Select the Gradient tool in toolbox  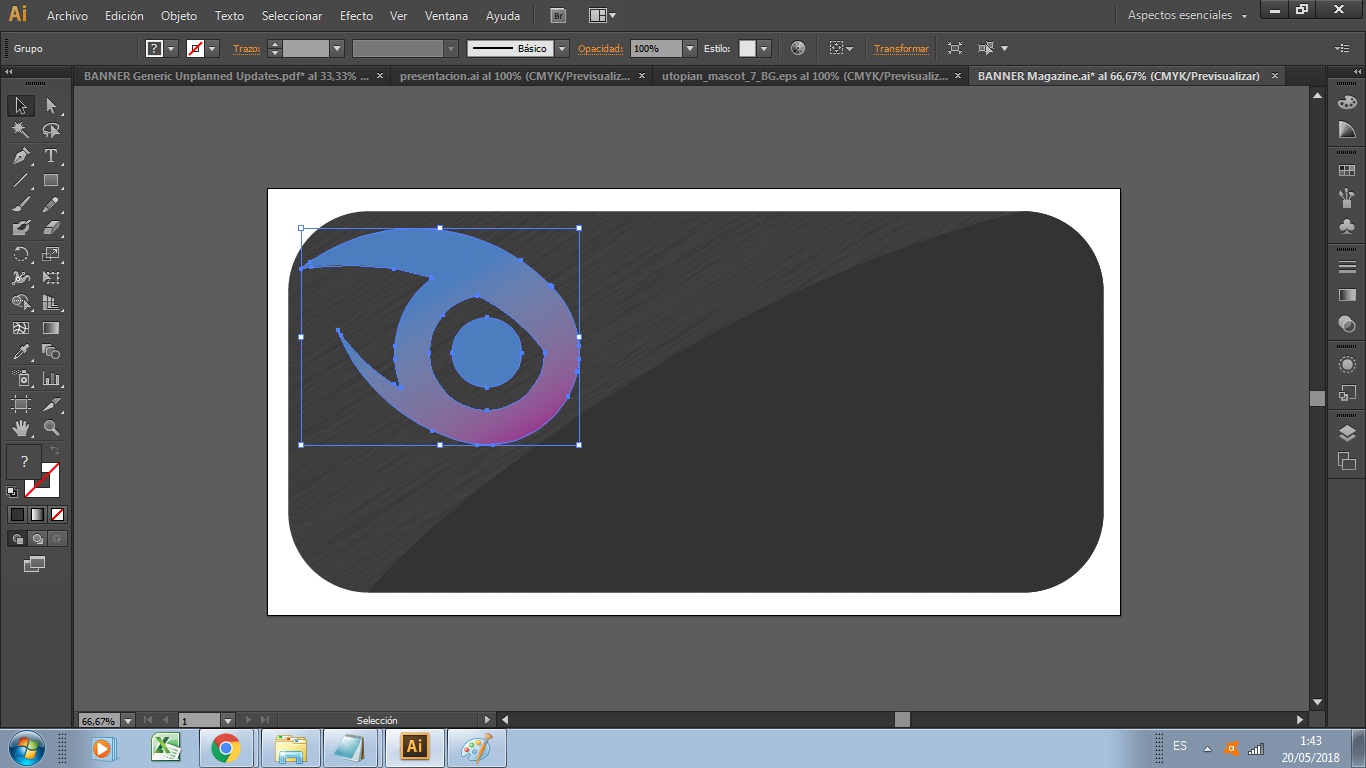tap(51, 327)
